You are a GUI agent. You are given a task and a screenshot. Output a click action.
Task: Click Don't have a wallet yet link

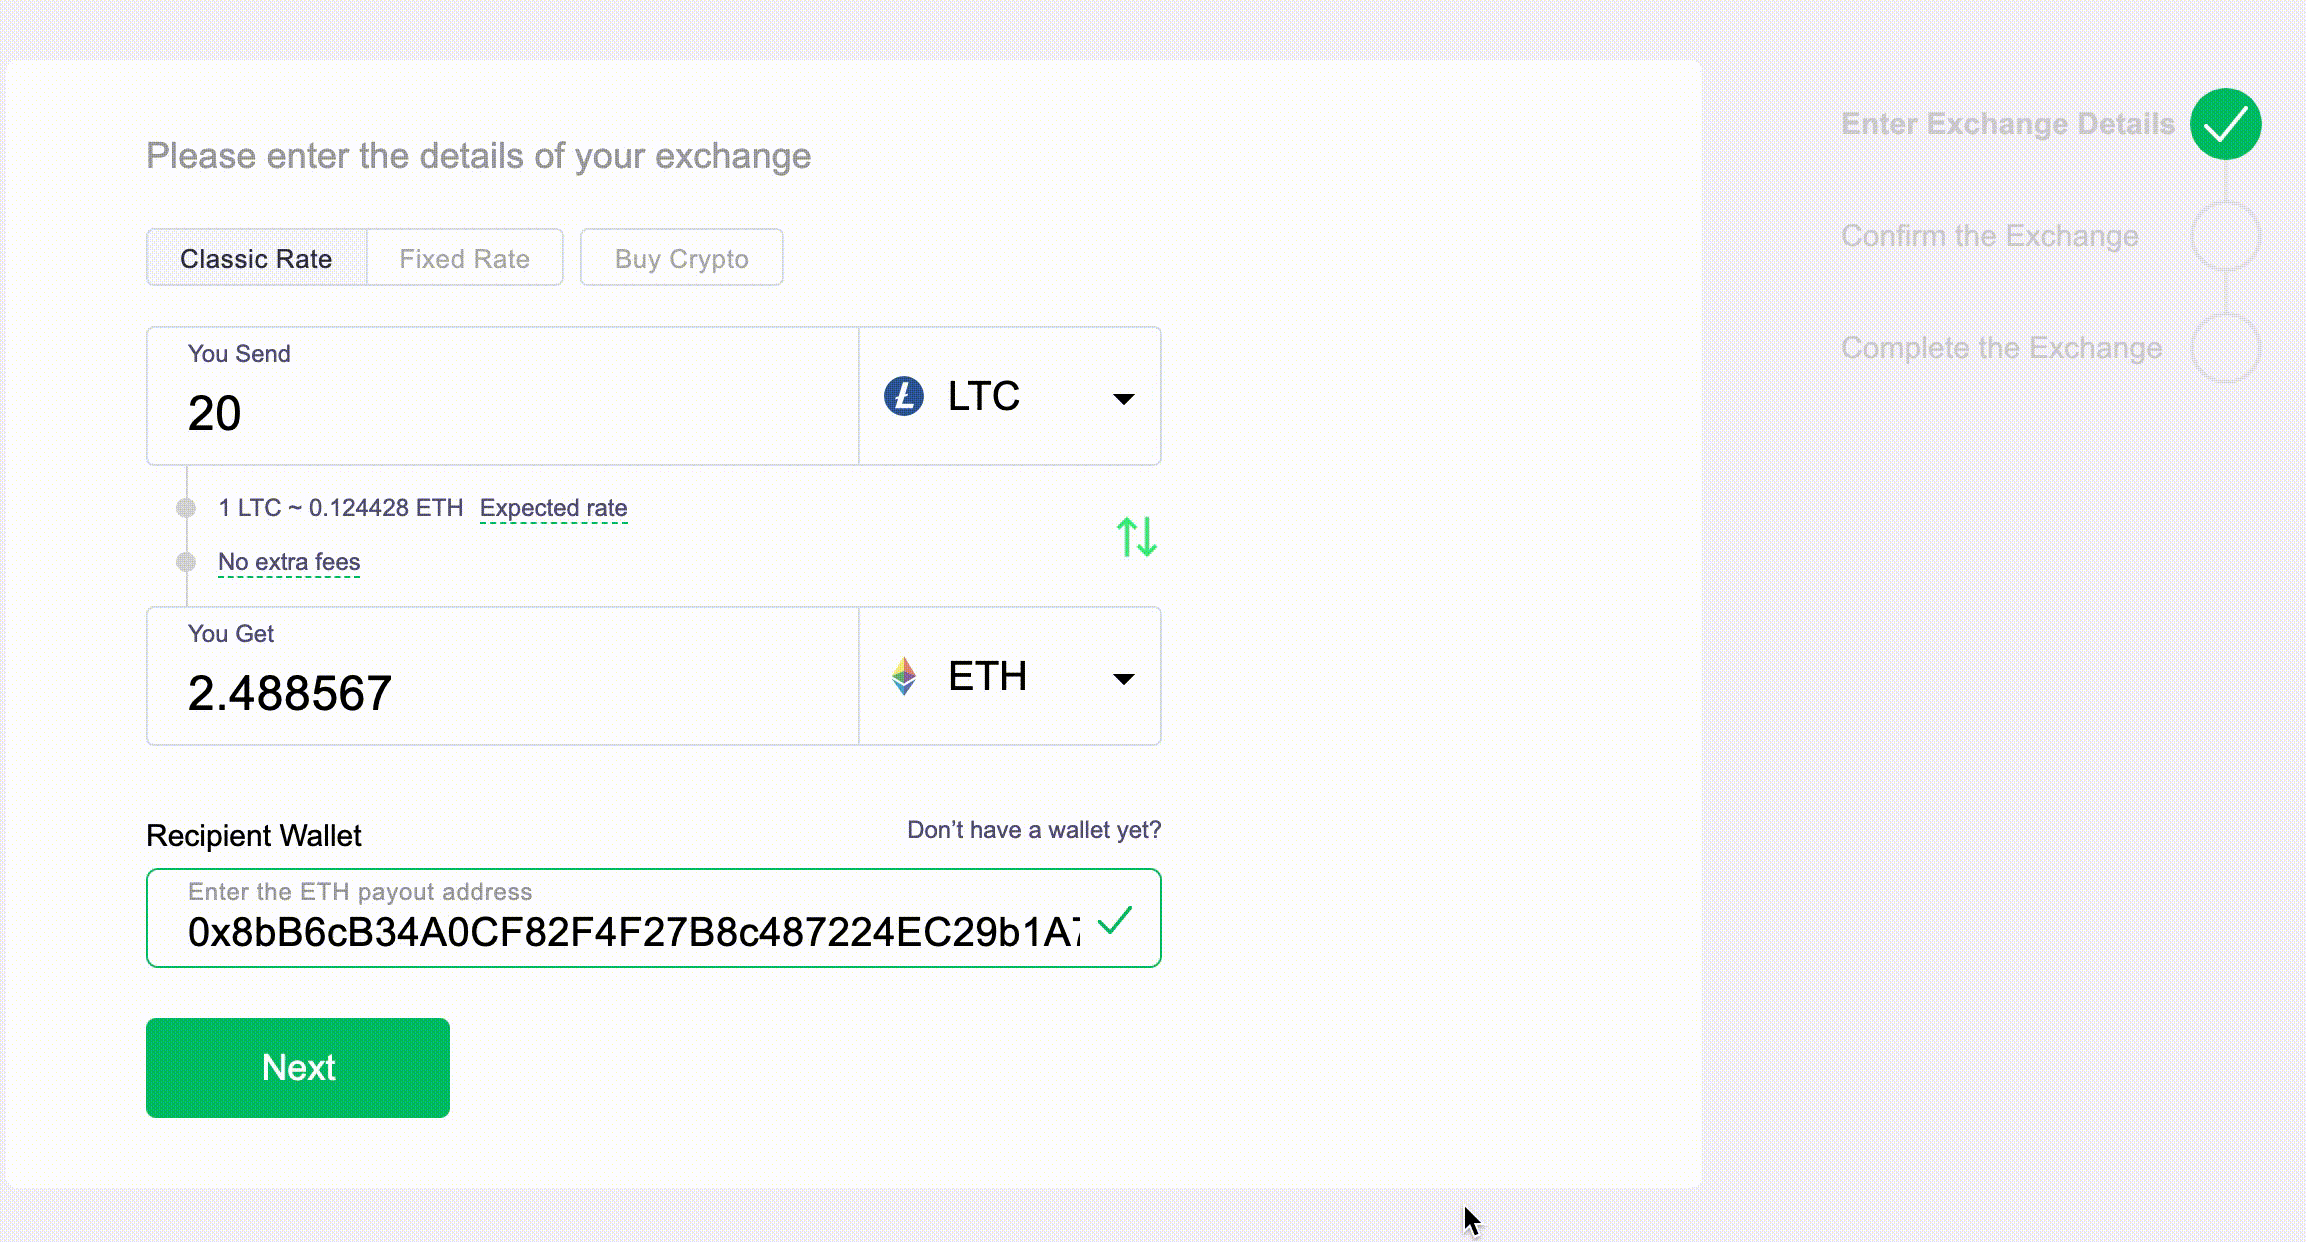1034,830
